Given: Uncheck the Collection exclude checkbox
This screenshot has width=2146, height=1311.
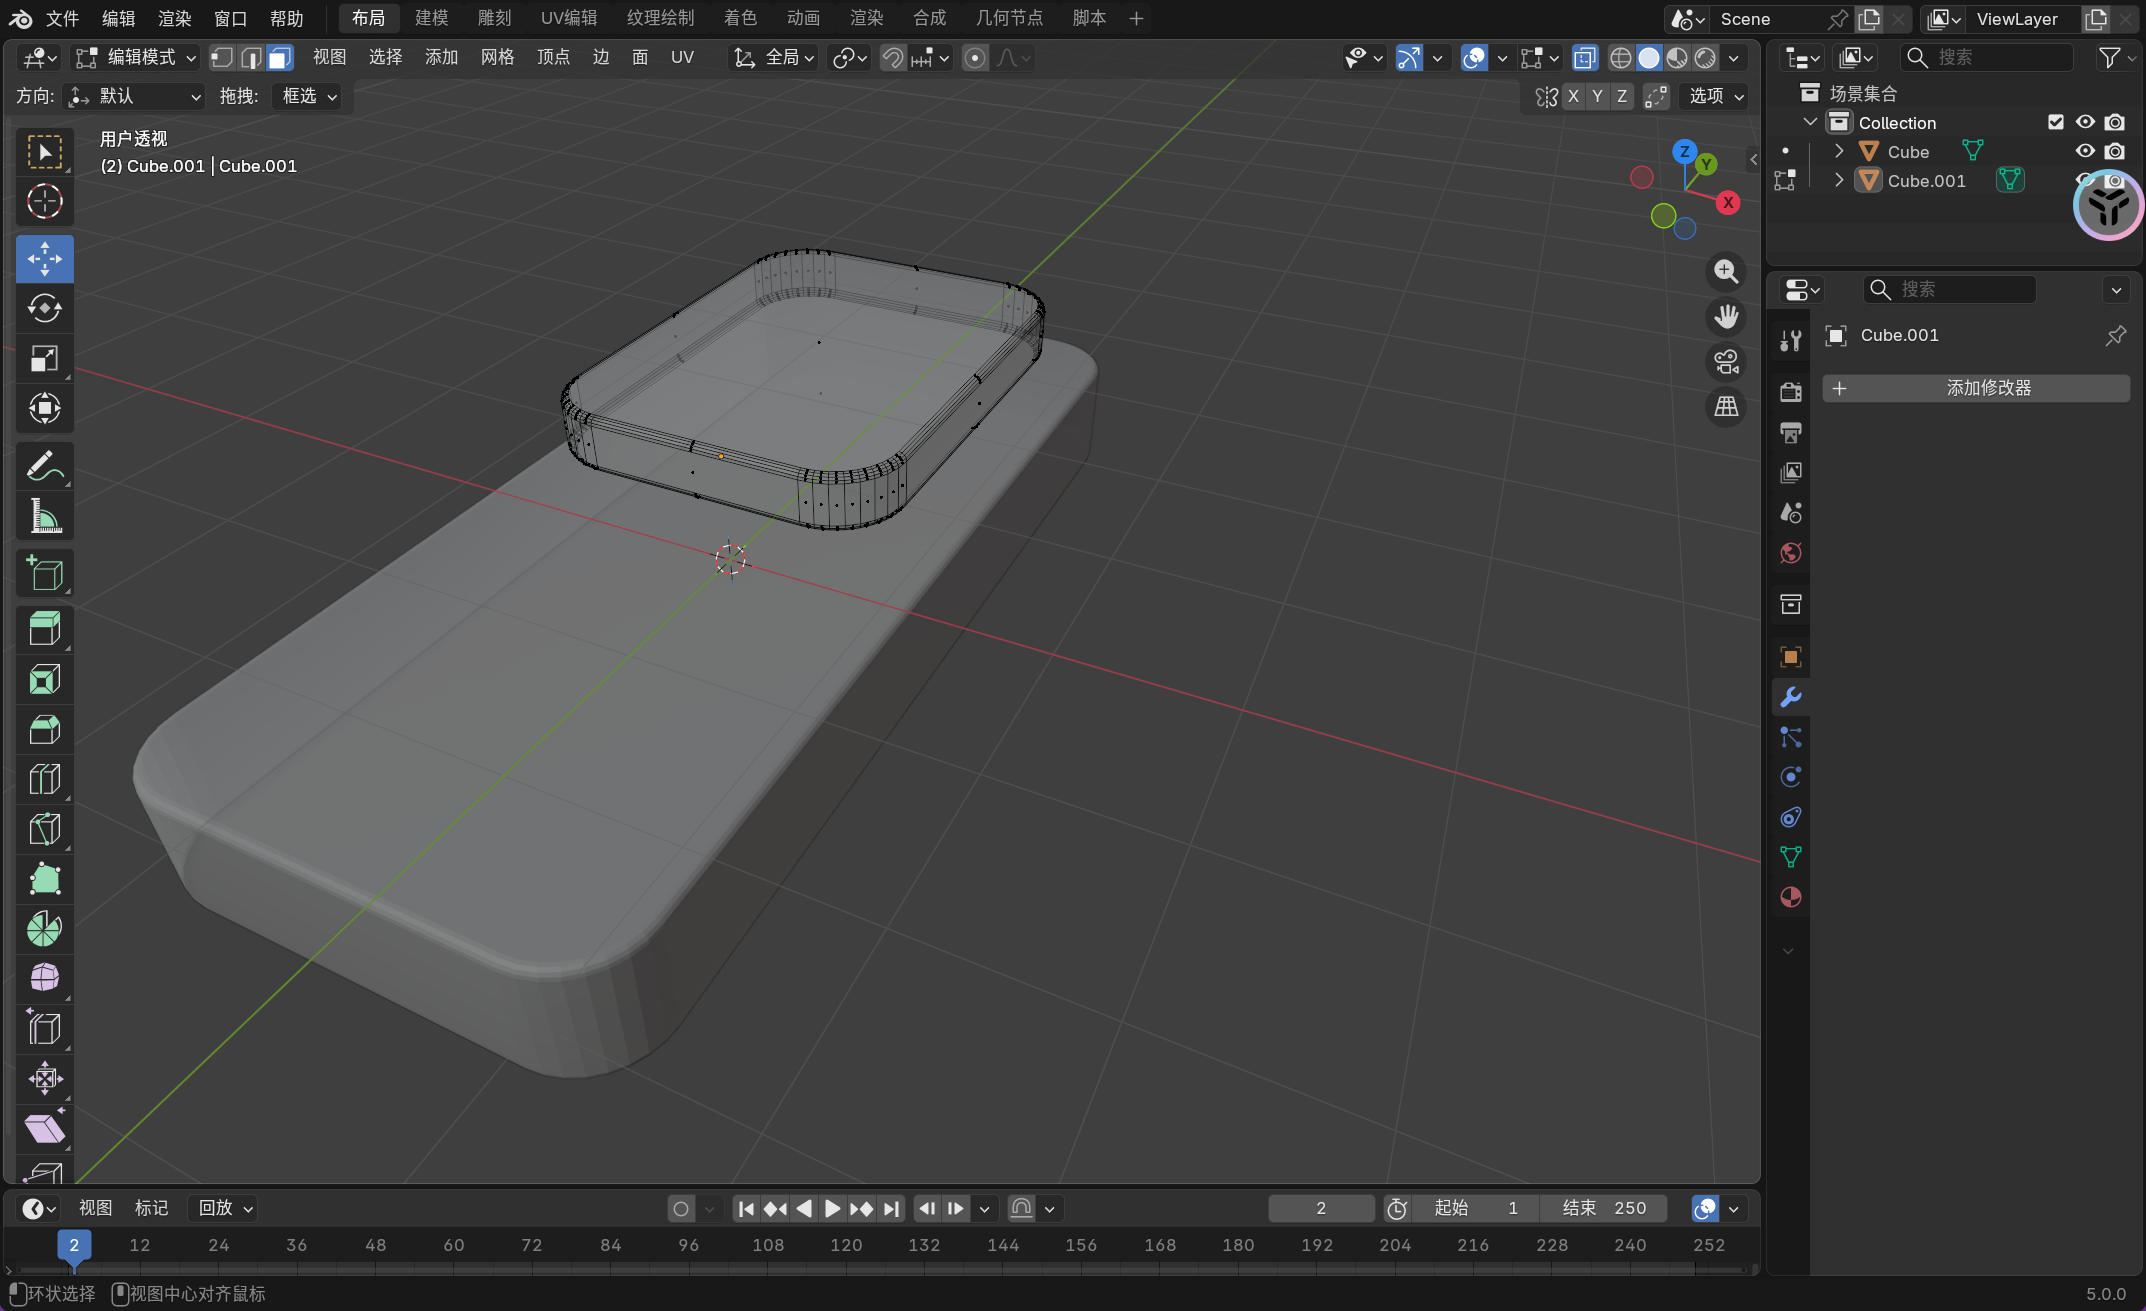Looking at the screenshot, I should [2056, 122].
